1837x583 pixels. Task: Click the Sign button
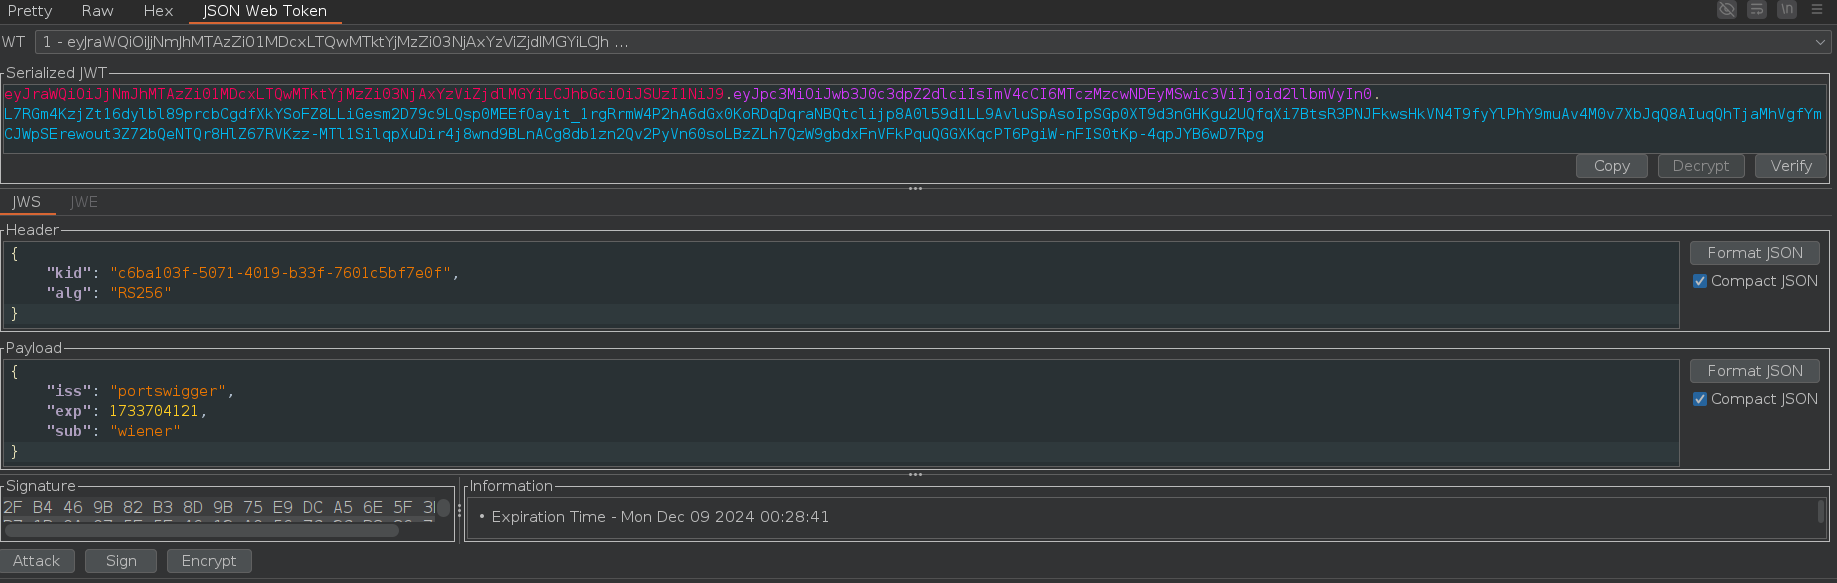pyautogui.click(x=121, y=561)
